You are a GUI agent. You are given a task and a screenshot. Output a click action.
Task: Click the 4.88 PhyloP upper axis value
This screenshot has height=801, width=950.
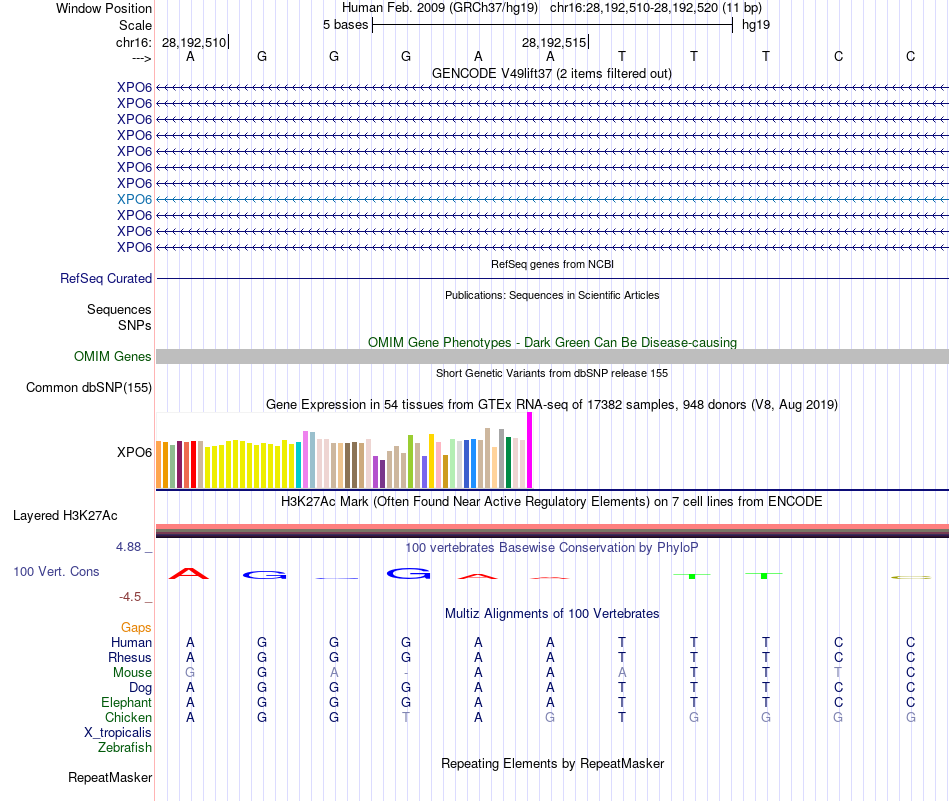(128, 547)
